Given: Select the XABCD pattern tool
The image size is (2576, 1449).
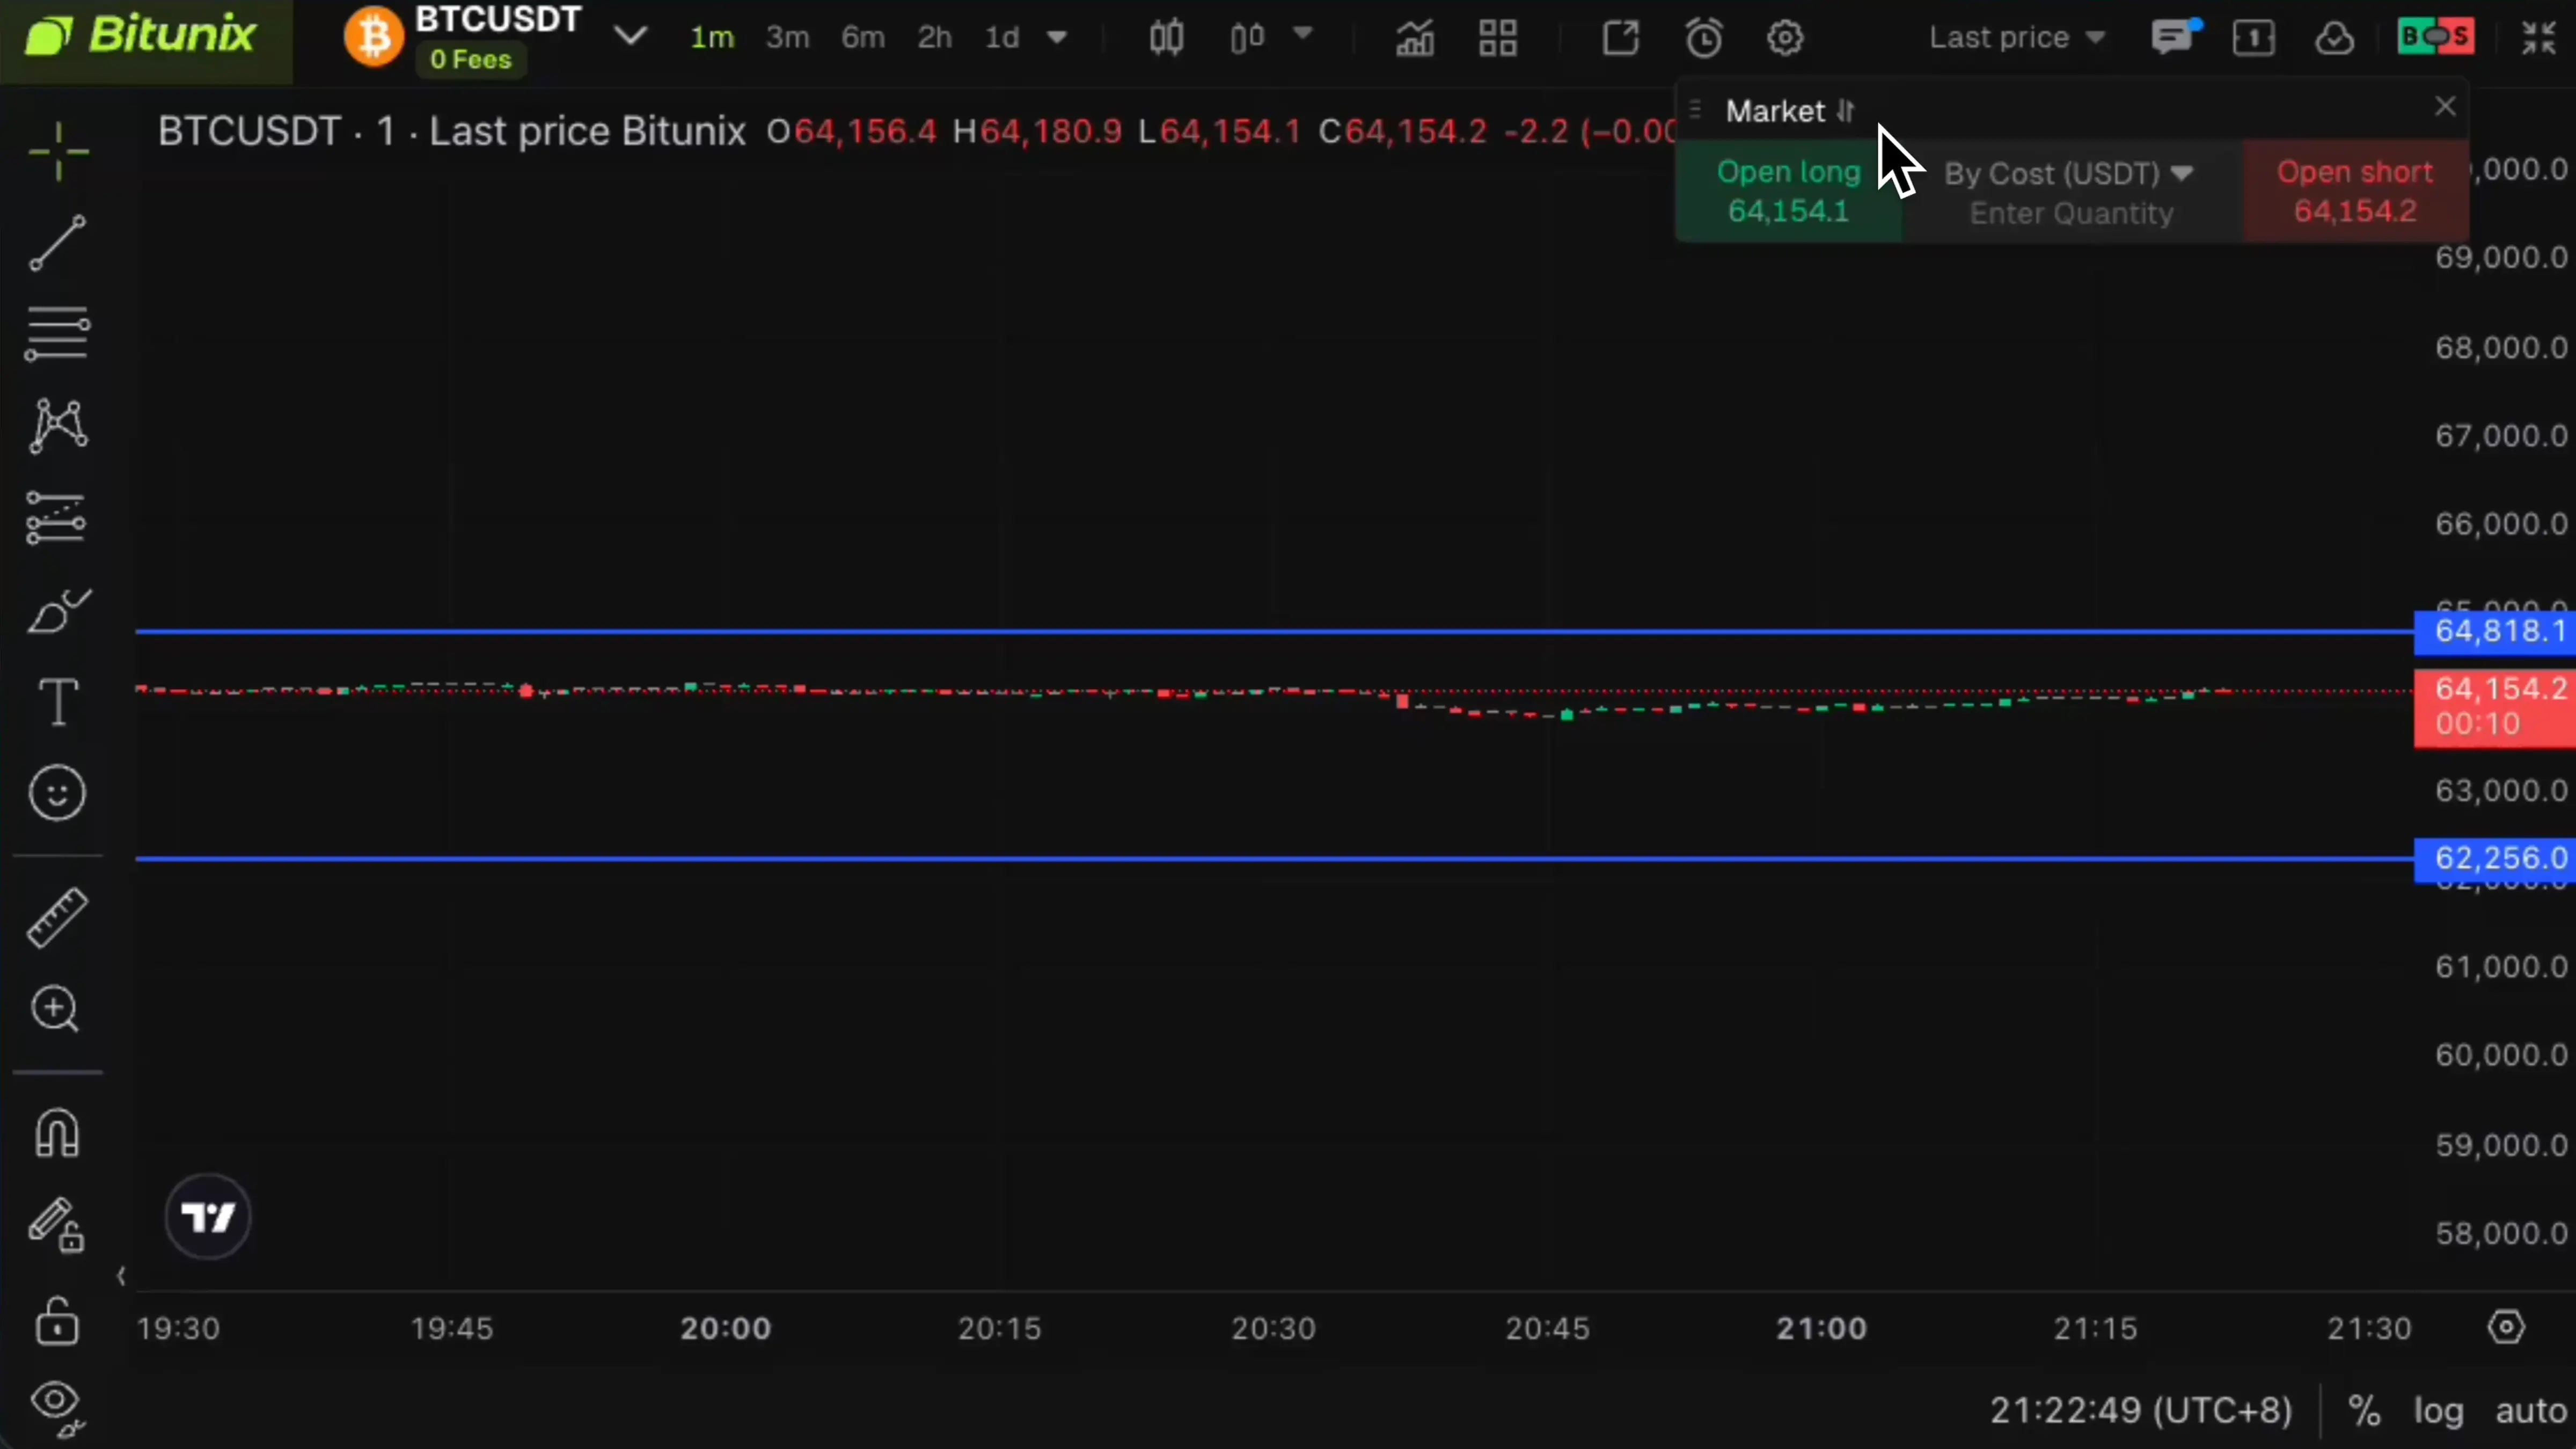Looking at the screenshot, I should point(58,425).
